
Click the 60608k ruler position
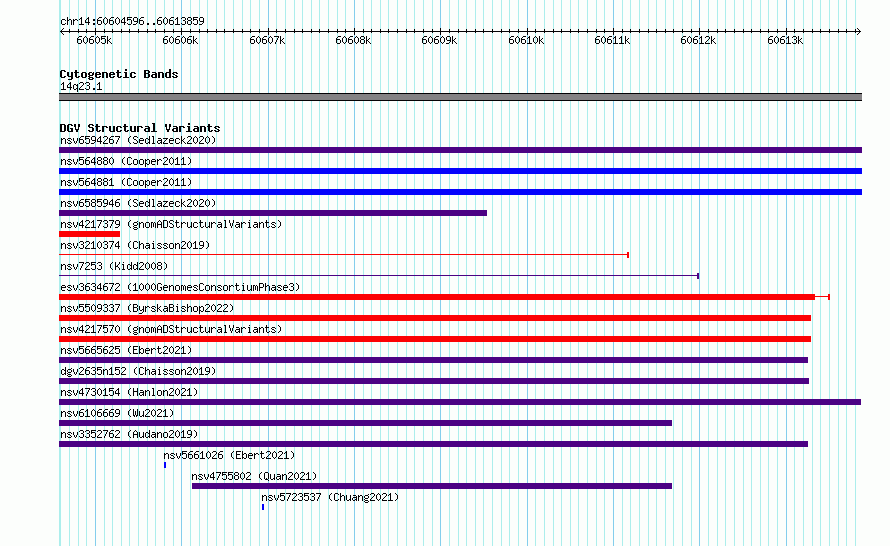click(x=353, y=40)
